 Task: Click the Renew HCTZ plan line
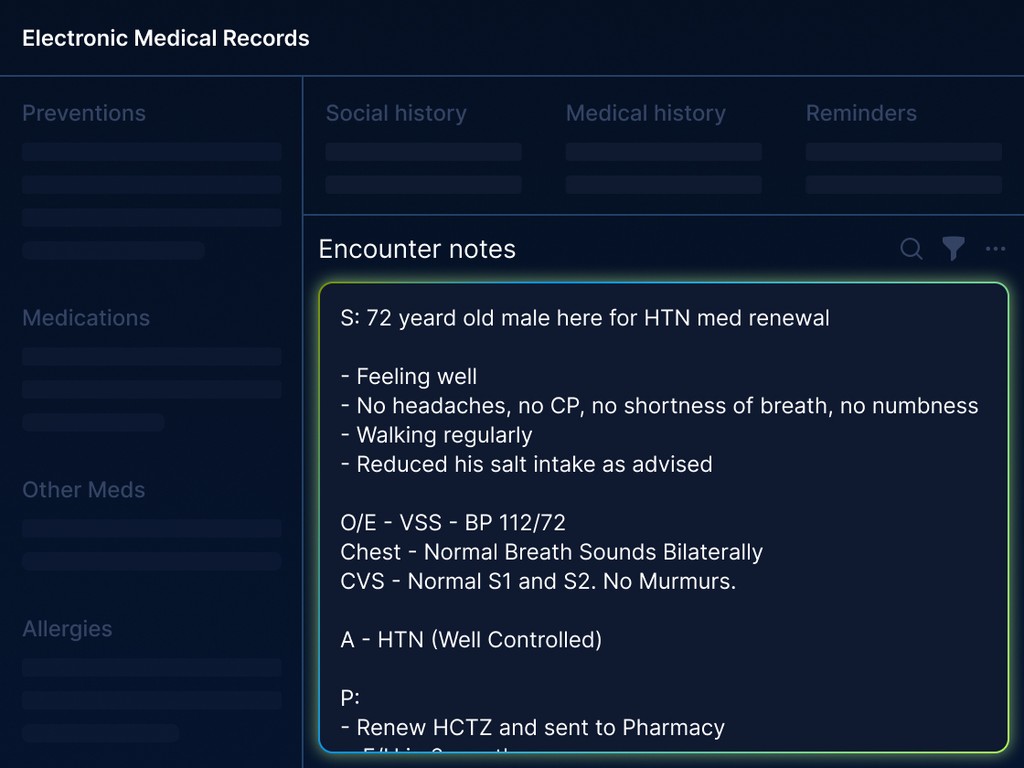[x=531, y=727]
